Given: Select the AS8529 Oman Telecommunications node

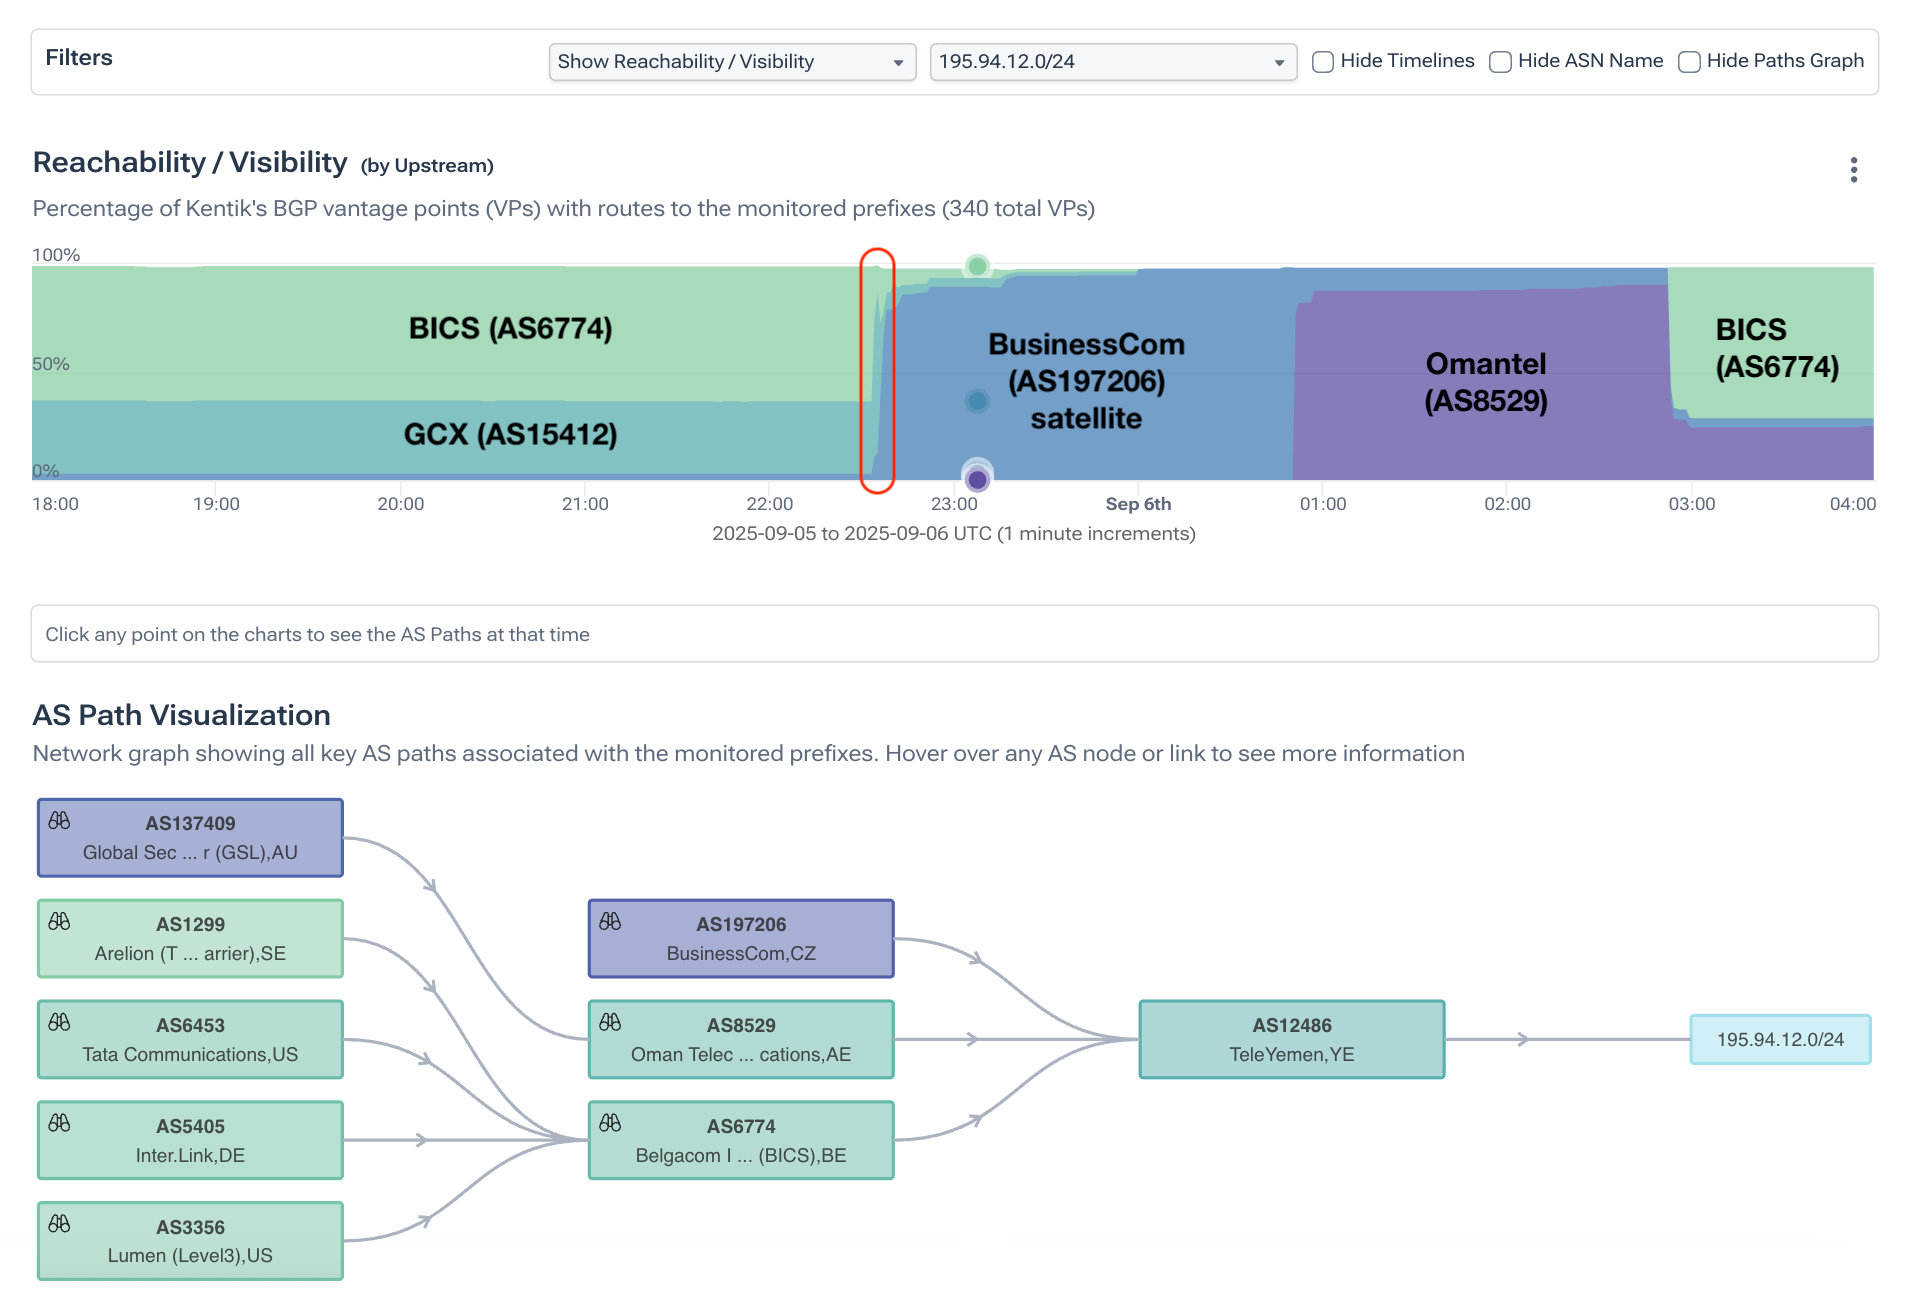Looking at the screenshot, I should 741,1040.
